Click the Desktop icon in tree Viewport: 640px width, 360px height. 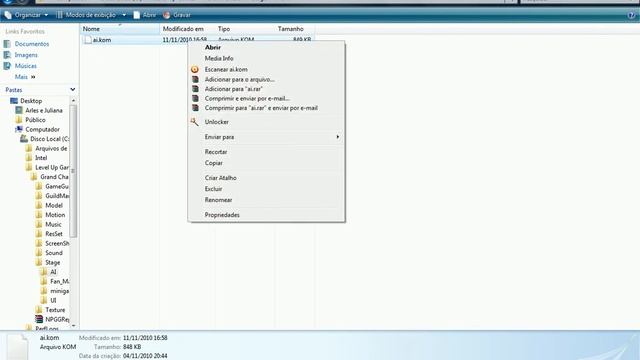coord(14,101)
